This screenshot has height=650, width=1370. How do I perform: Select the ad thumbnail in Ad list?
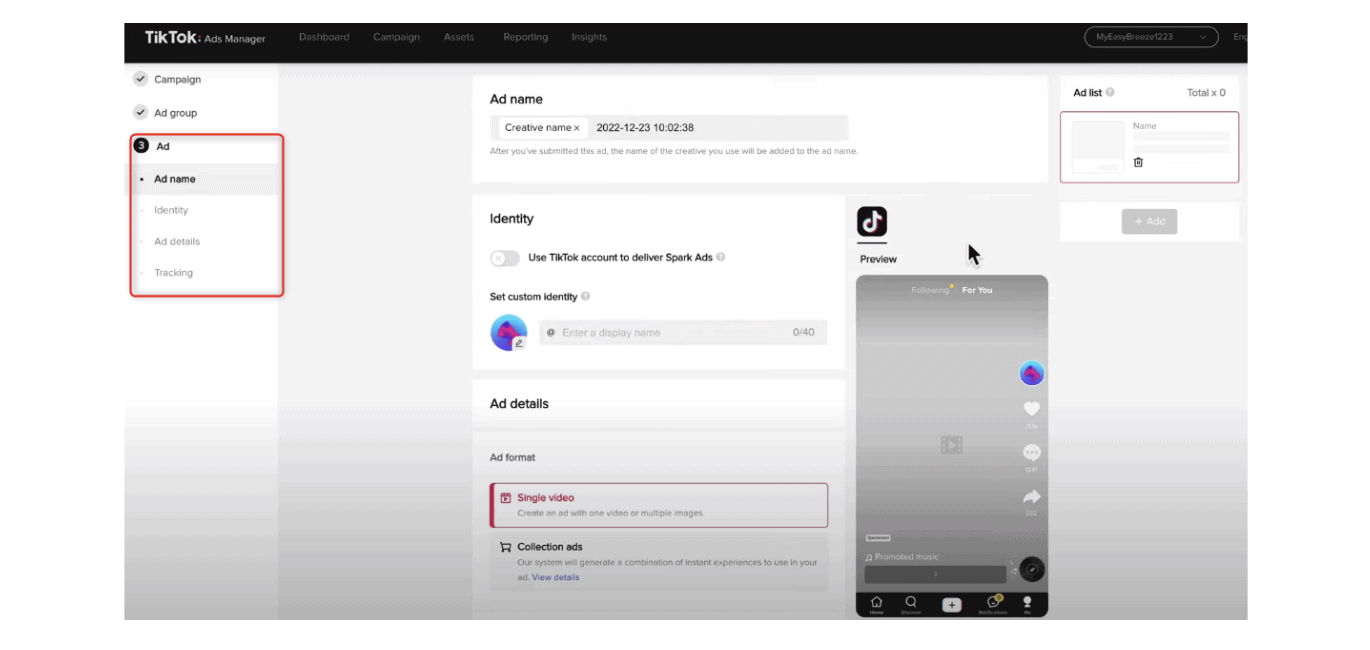(x=1098, y=147)
